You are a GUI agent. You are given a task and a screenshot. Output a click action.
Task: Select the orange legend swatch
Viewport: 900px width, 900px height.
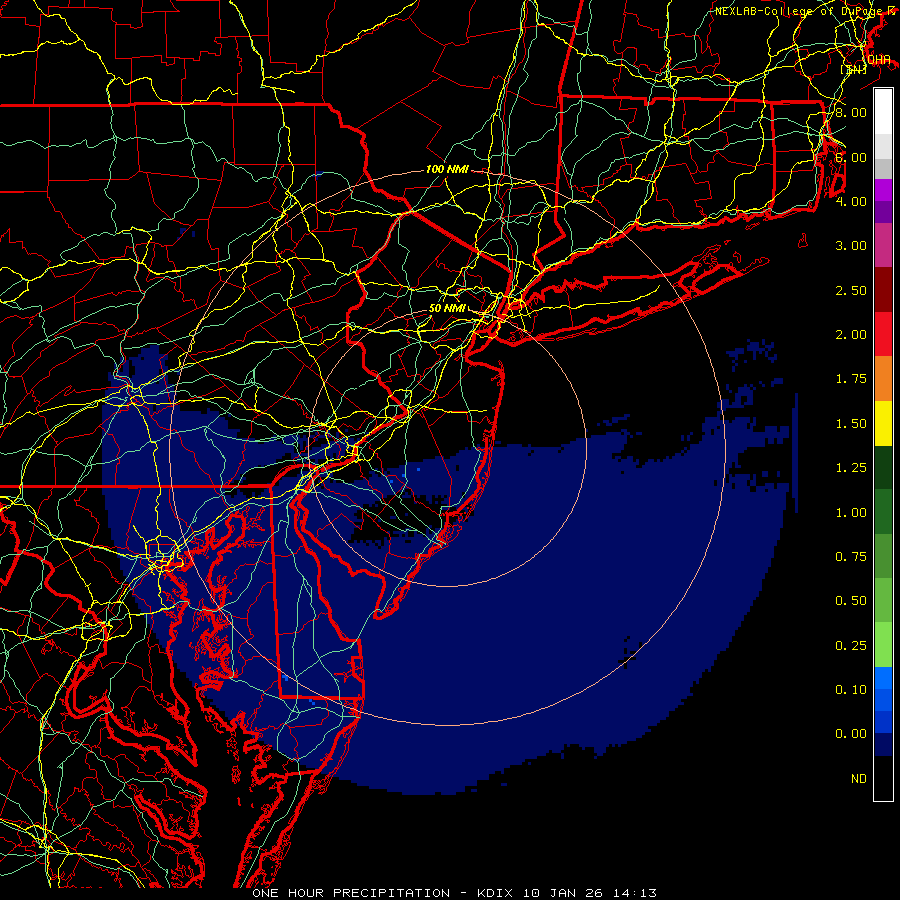coord(883,379)
